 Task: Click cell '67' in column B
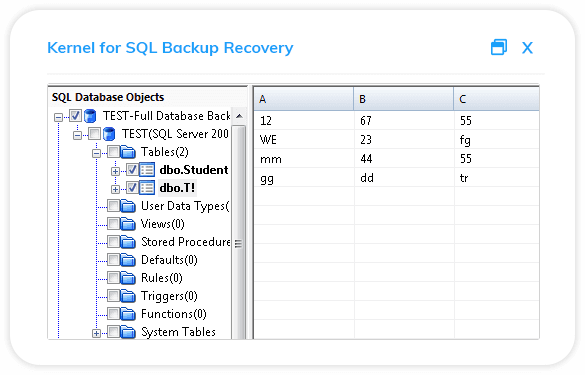click(404, 121)
